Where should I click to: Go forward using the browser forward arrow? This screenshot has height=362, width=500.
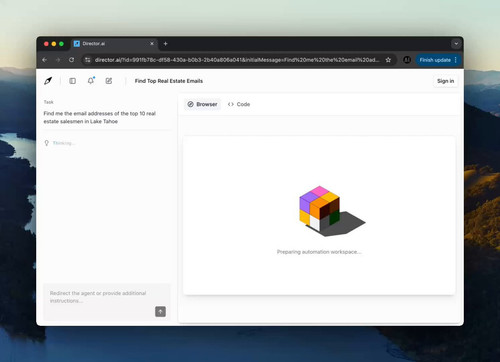(58, 60)
